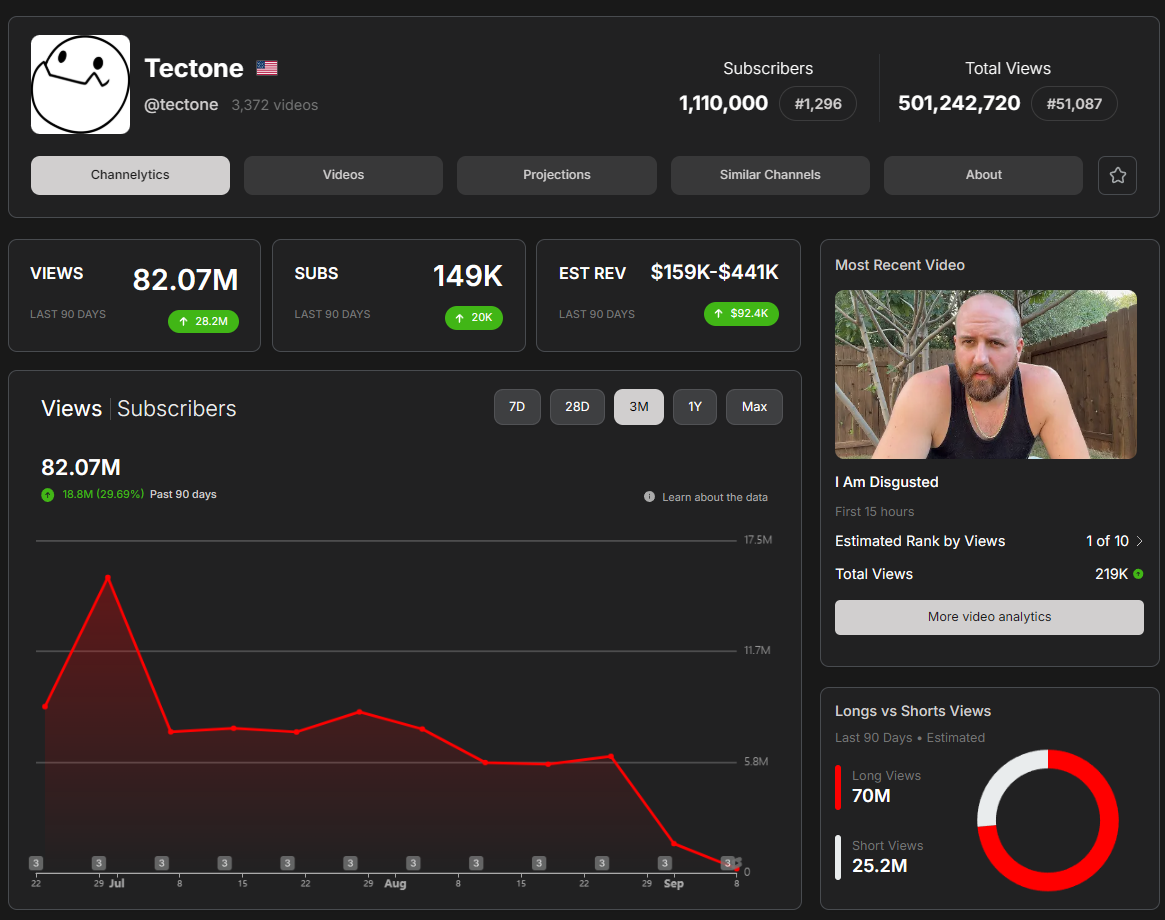This screenshot has height=920, width=1165.
Task: Click the 3,372 videos count text
Action: pyautogui.click(x=275, y=105)
